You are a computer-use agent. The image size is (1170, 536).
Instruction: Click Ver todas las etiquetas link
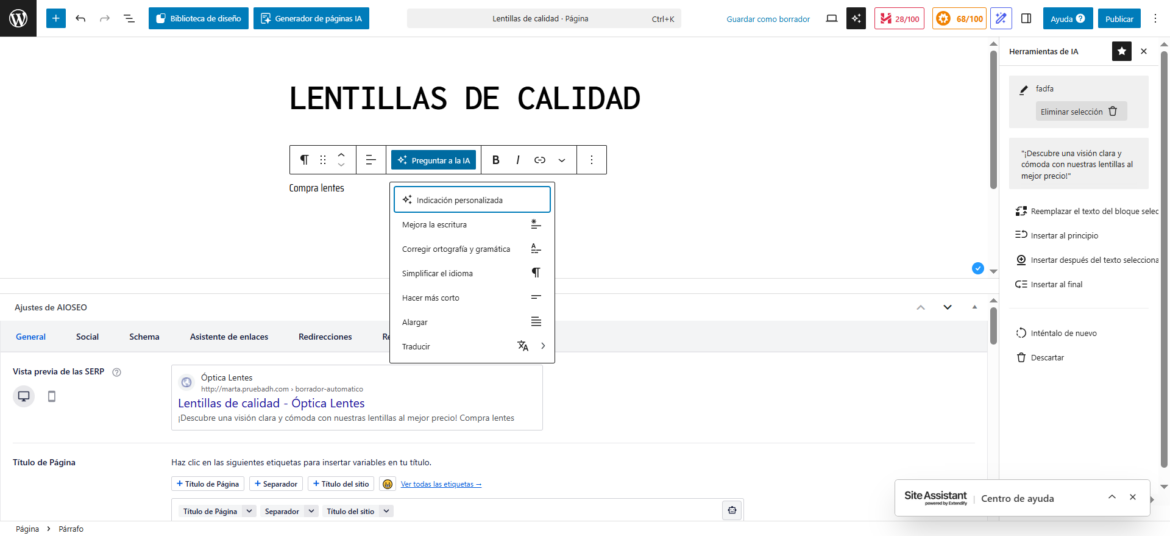[x=441, y=484]
